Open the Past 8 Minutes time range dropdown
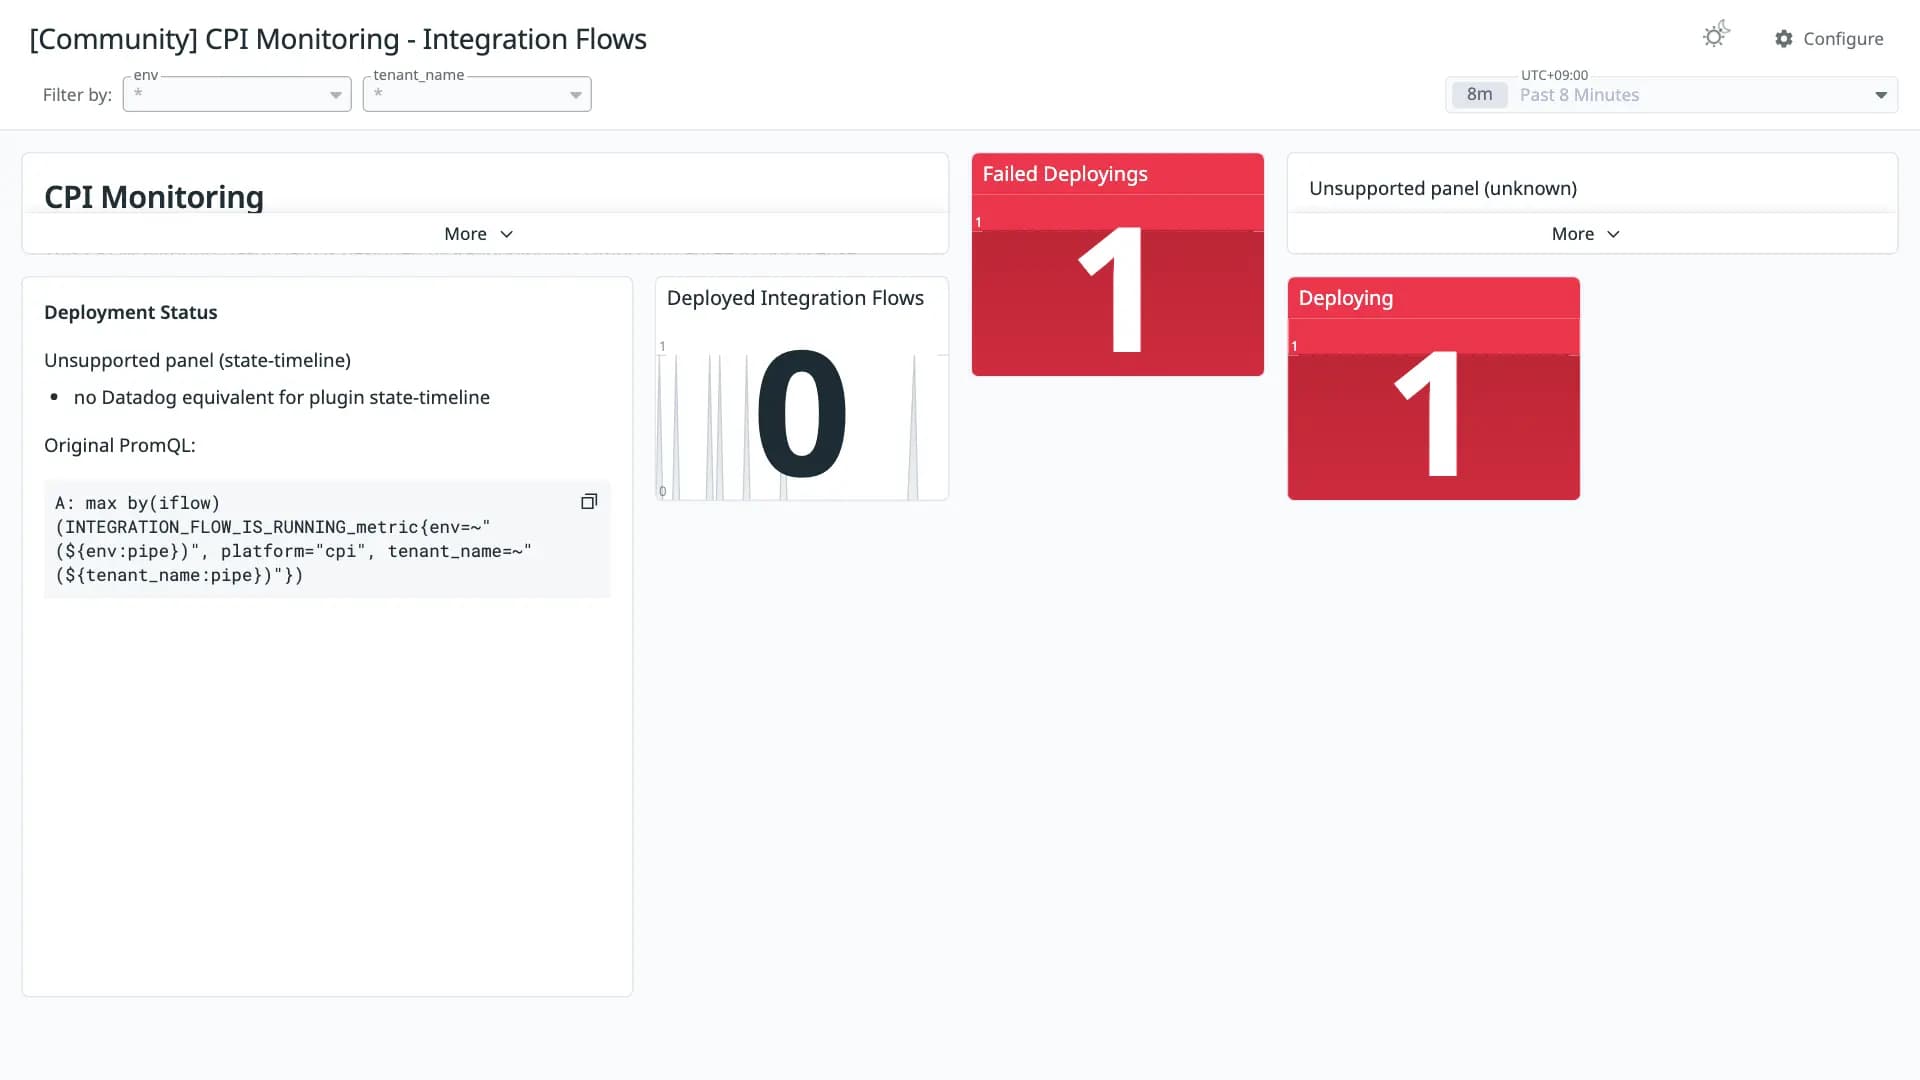 pyautogui.click(x=1672, y=95)
